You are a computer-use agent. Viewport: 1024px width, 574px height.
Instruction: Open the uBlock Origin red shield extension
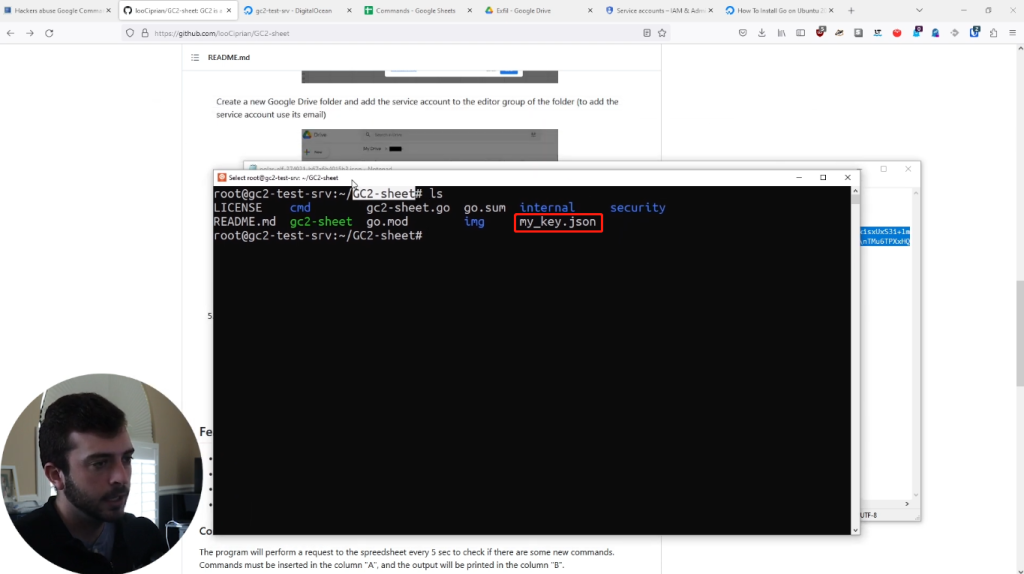[x=820, y=32]
